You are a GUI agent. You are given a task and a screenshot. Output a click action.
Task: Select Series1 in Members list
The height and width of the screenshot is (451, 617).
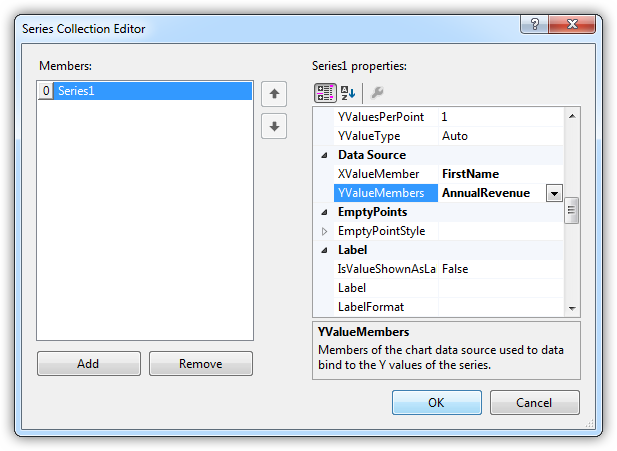click(145, 91)
